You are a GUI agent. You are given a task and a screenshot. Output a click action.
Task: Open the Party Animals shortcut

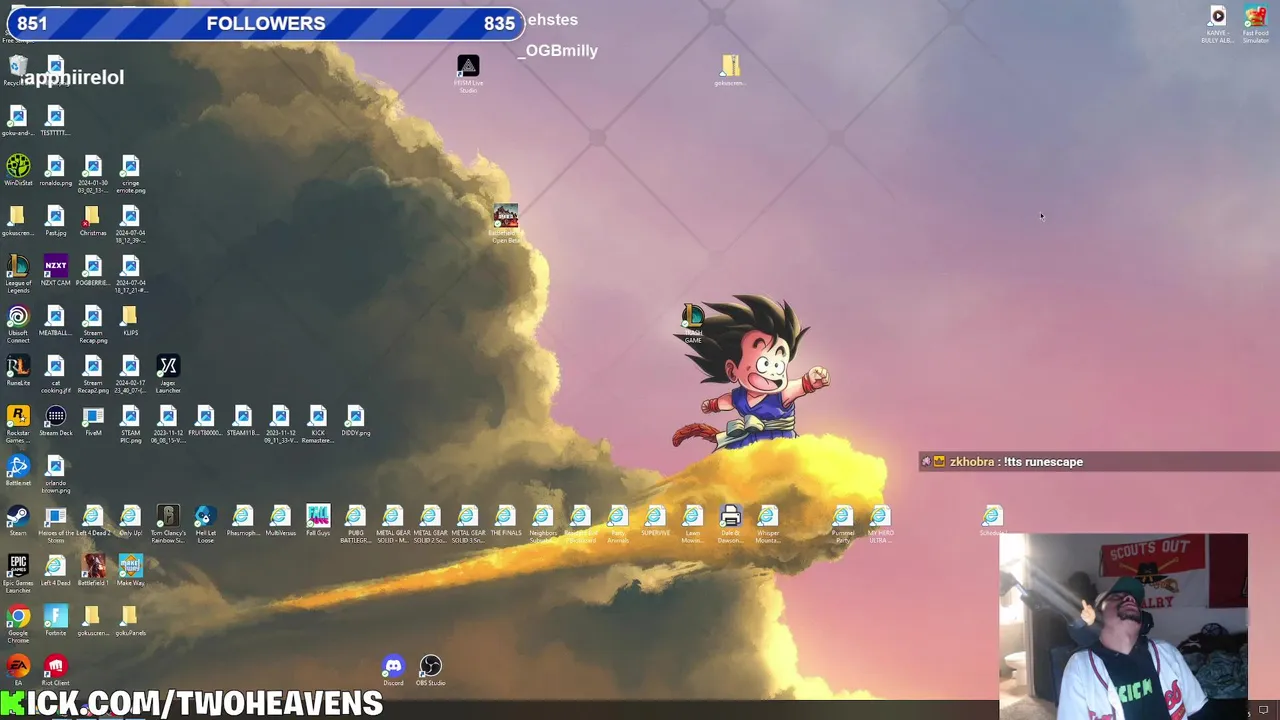(618, 524)
